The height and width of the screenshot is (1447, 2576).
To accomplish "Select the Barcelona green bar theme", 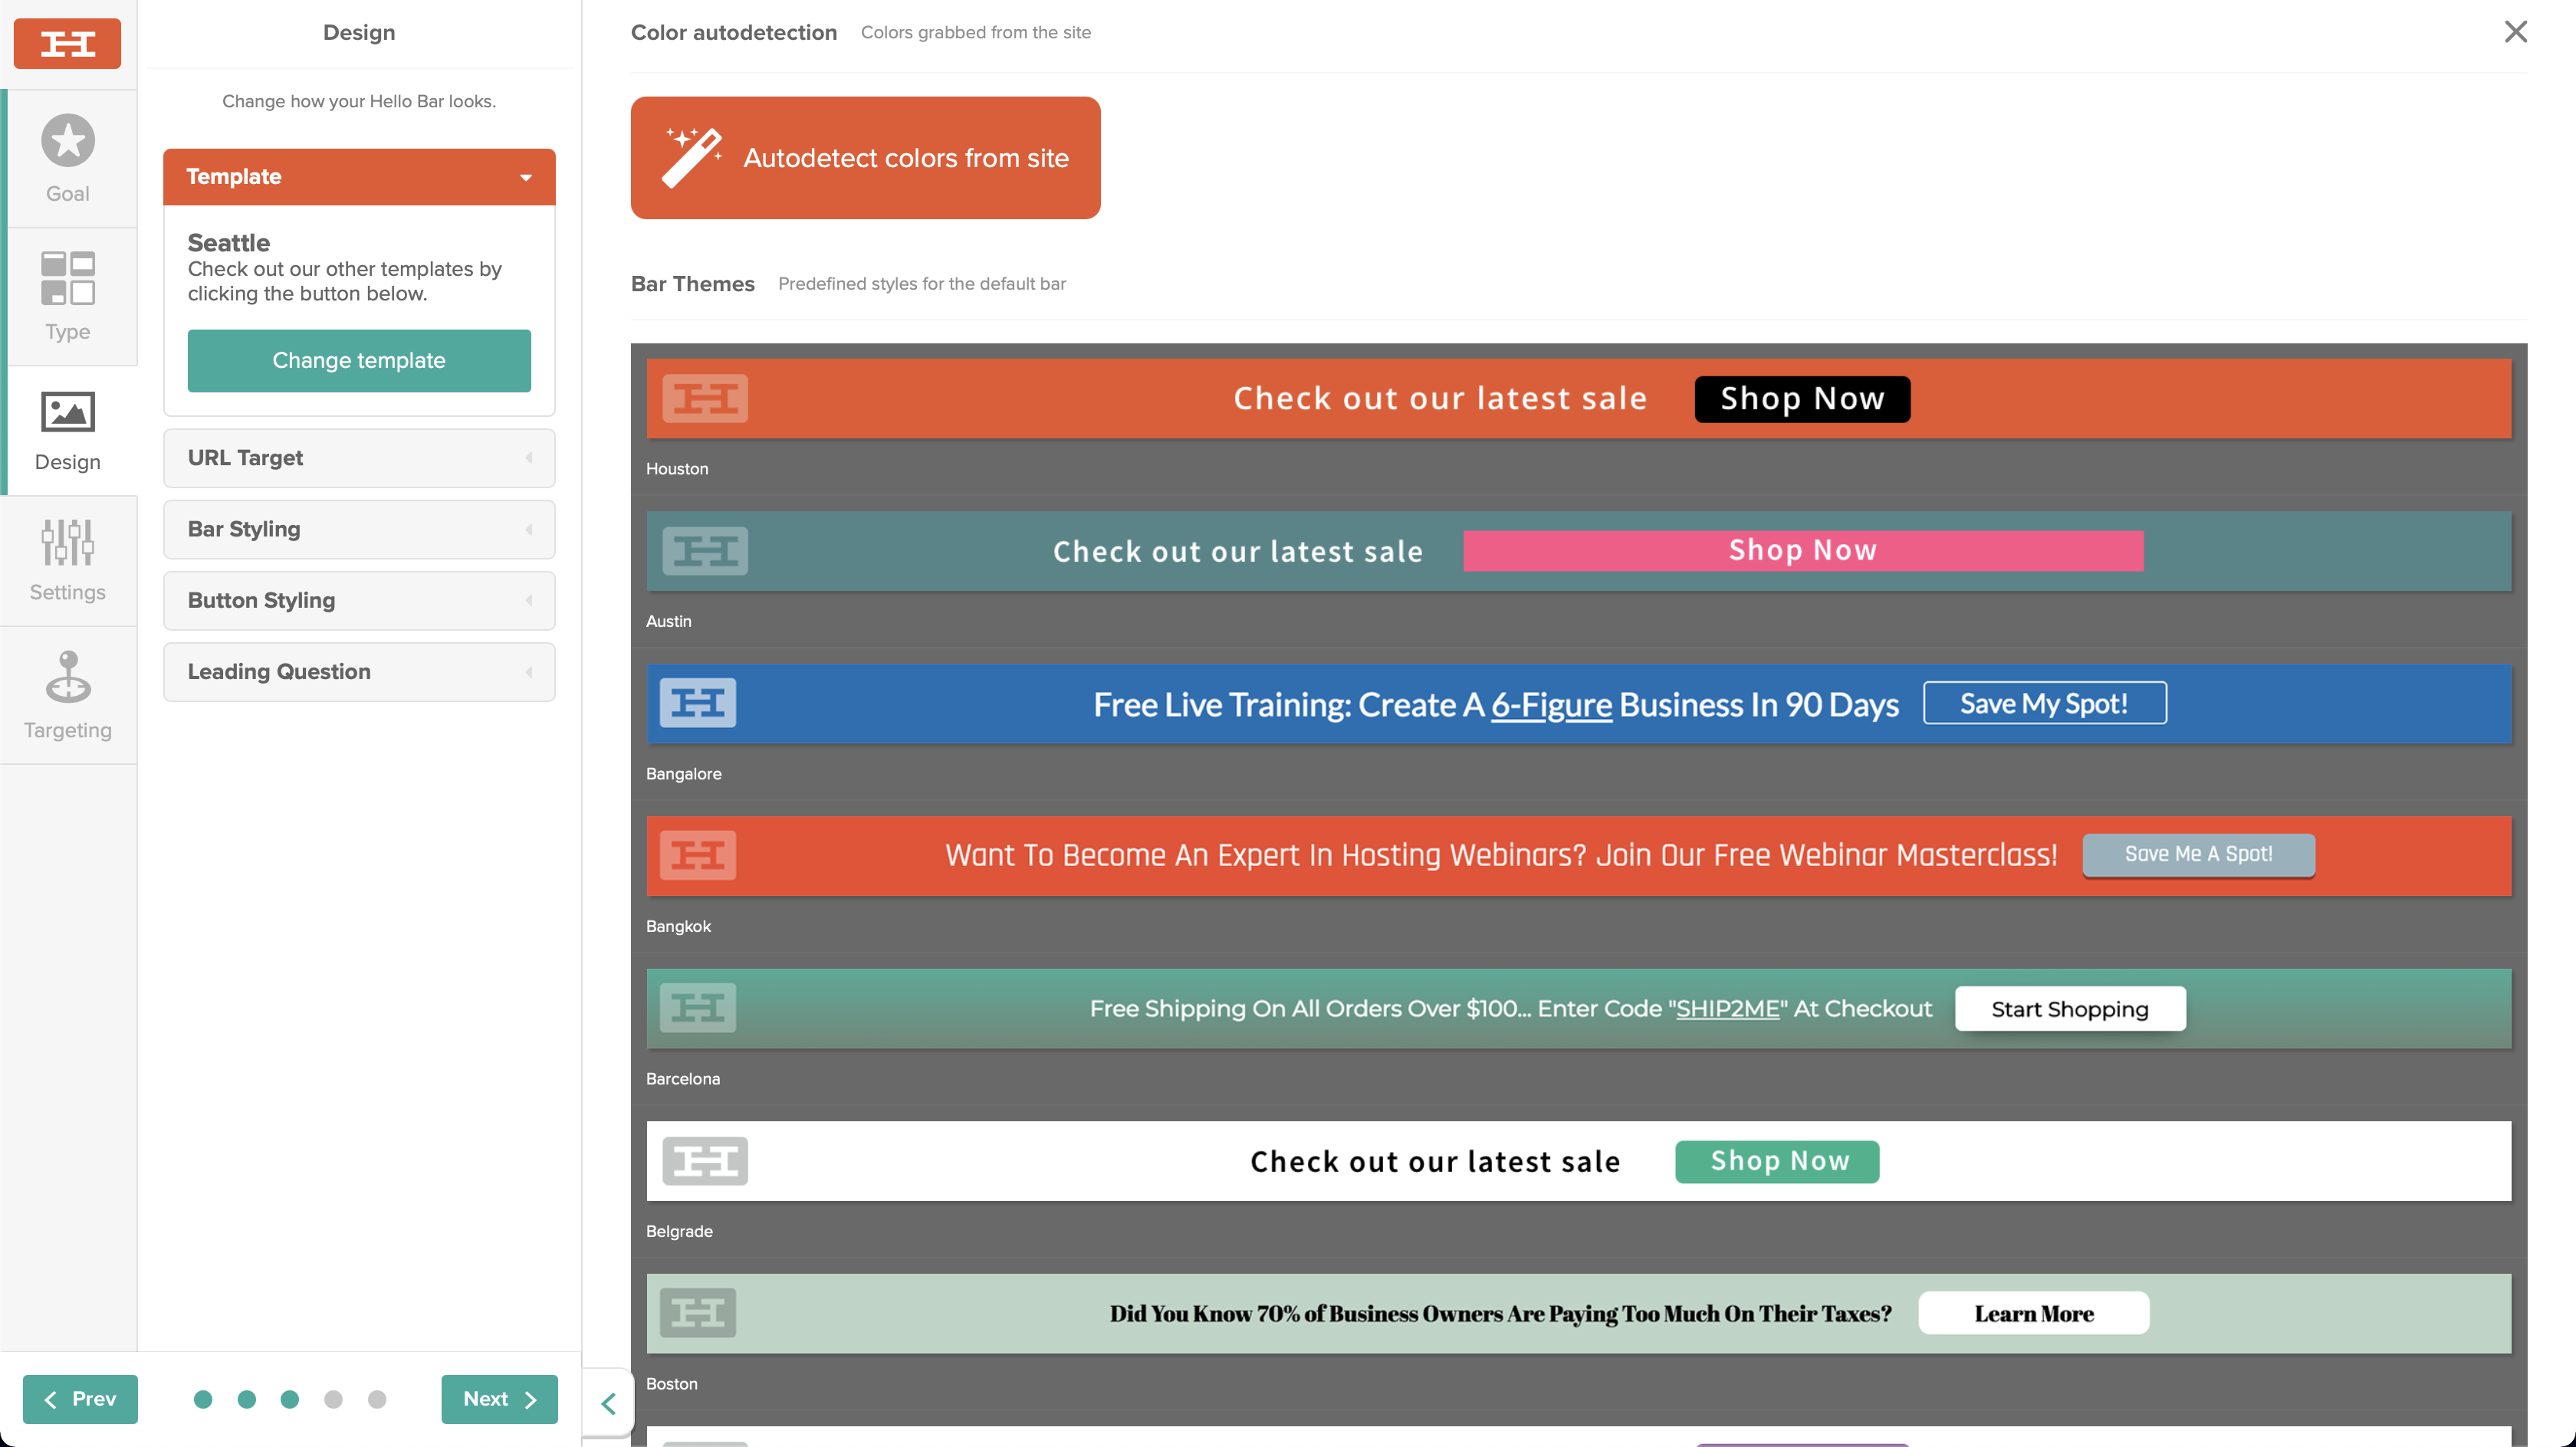I will [x=1579, y=1008].
